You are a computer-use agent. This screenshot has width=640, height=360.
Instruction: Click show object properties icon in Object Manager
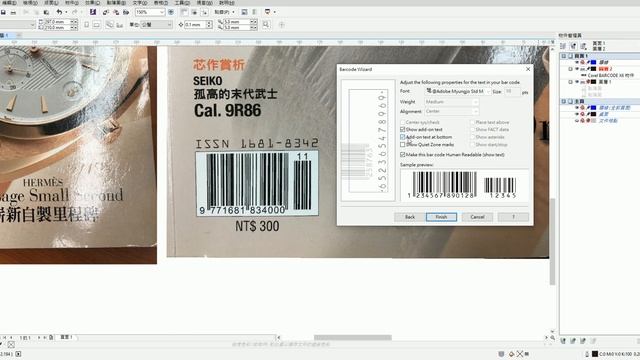tap(563, 46)
